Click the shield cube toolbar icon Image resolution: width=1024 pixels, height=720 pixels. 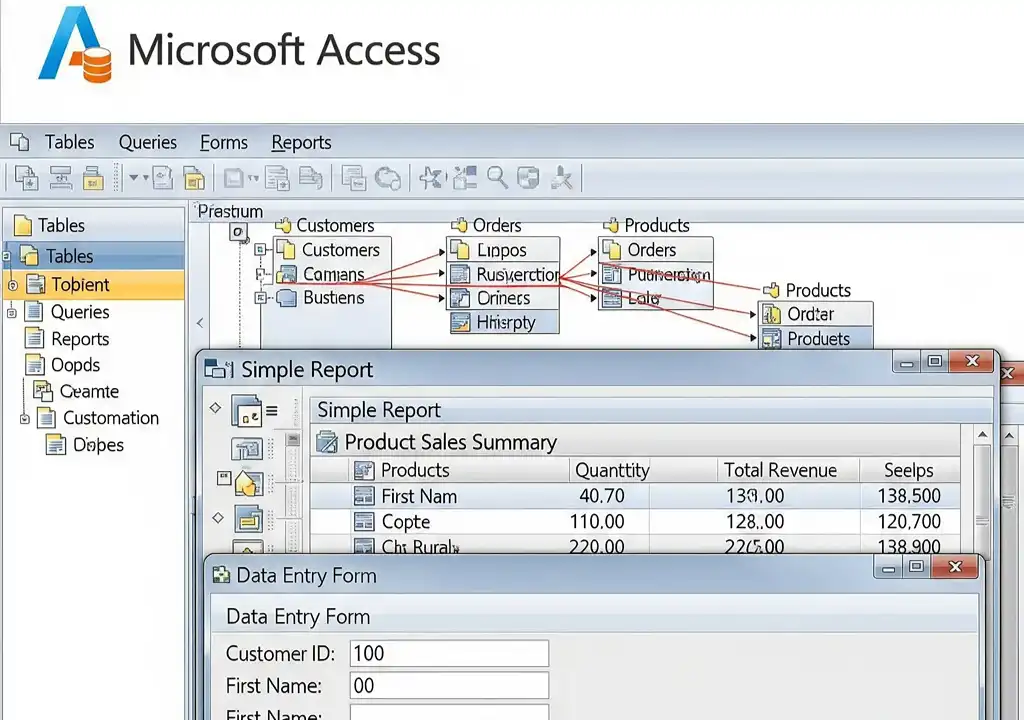click(528, 178)
